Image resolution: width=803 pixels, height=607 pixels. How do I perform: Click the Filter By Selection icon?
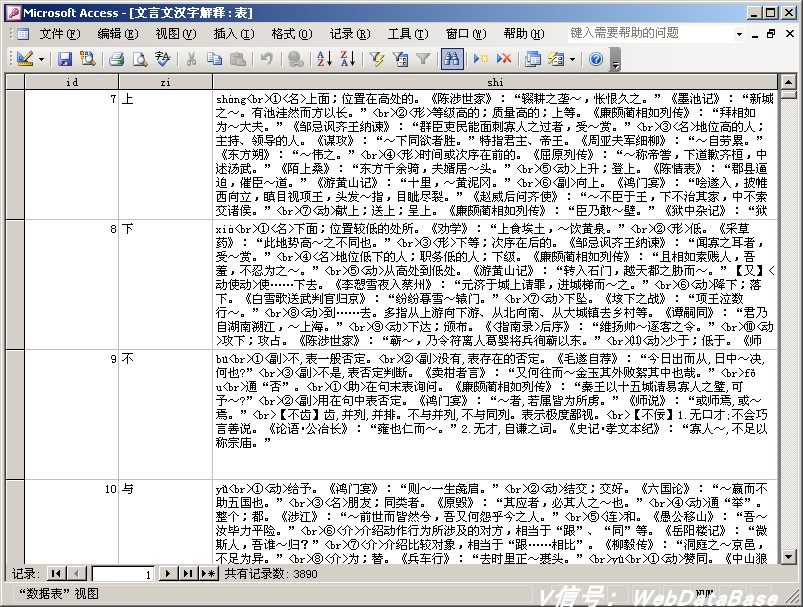[x=377, y=59]
